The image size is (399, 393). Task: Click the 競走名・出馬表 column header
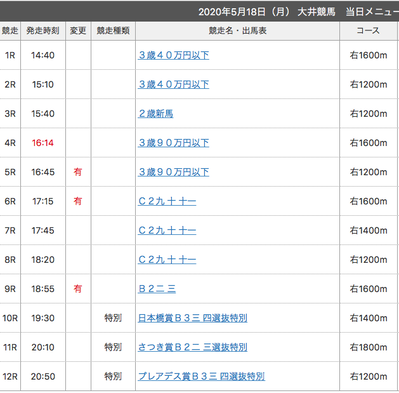point(237,31)
